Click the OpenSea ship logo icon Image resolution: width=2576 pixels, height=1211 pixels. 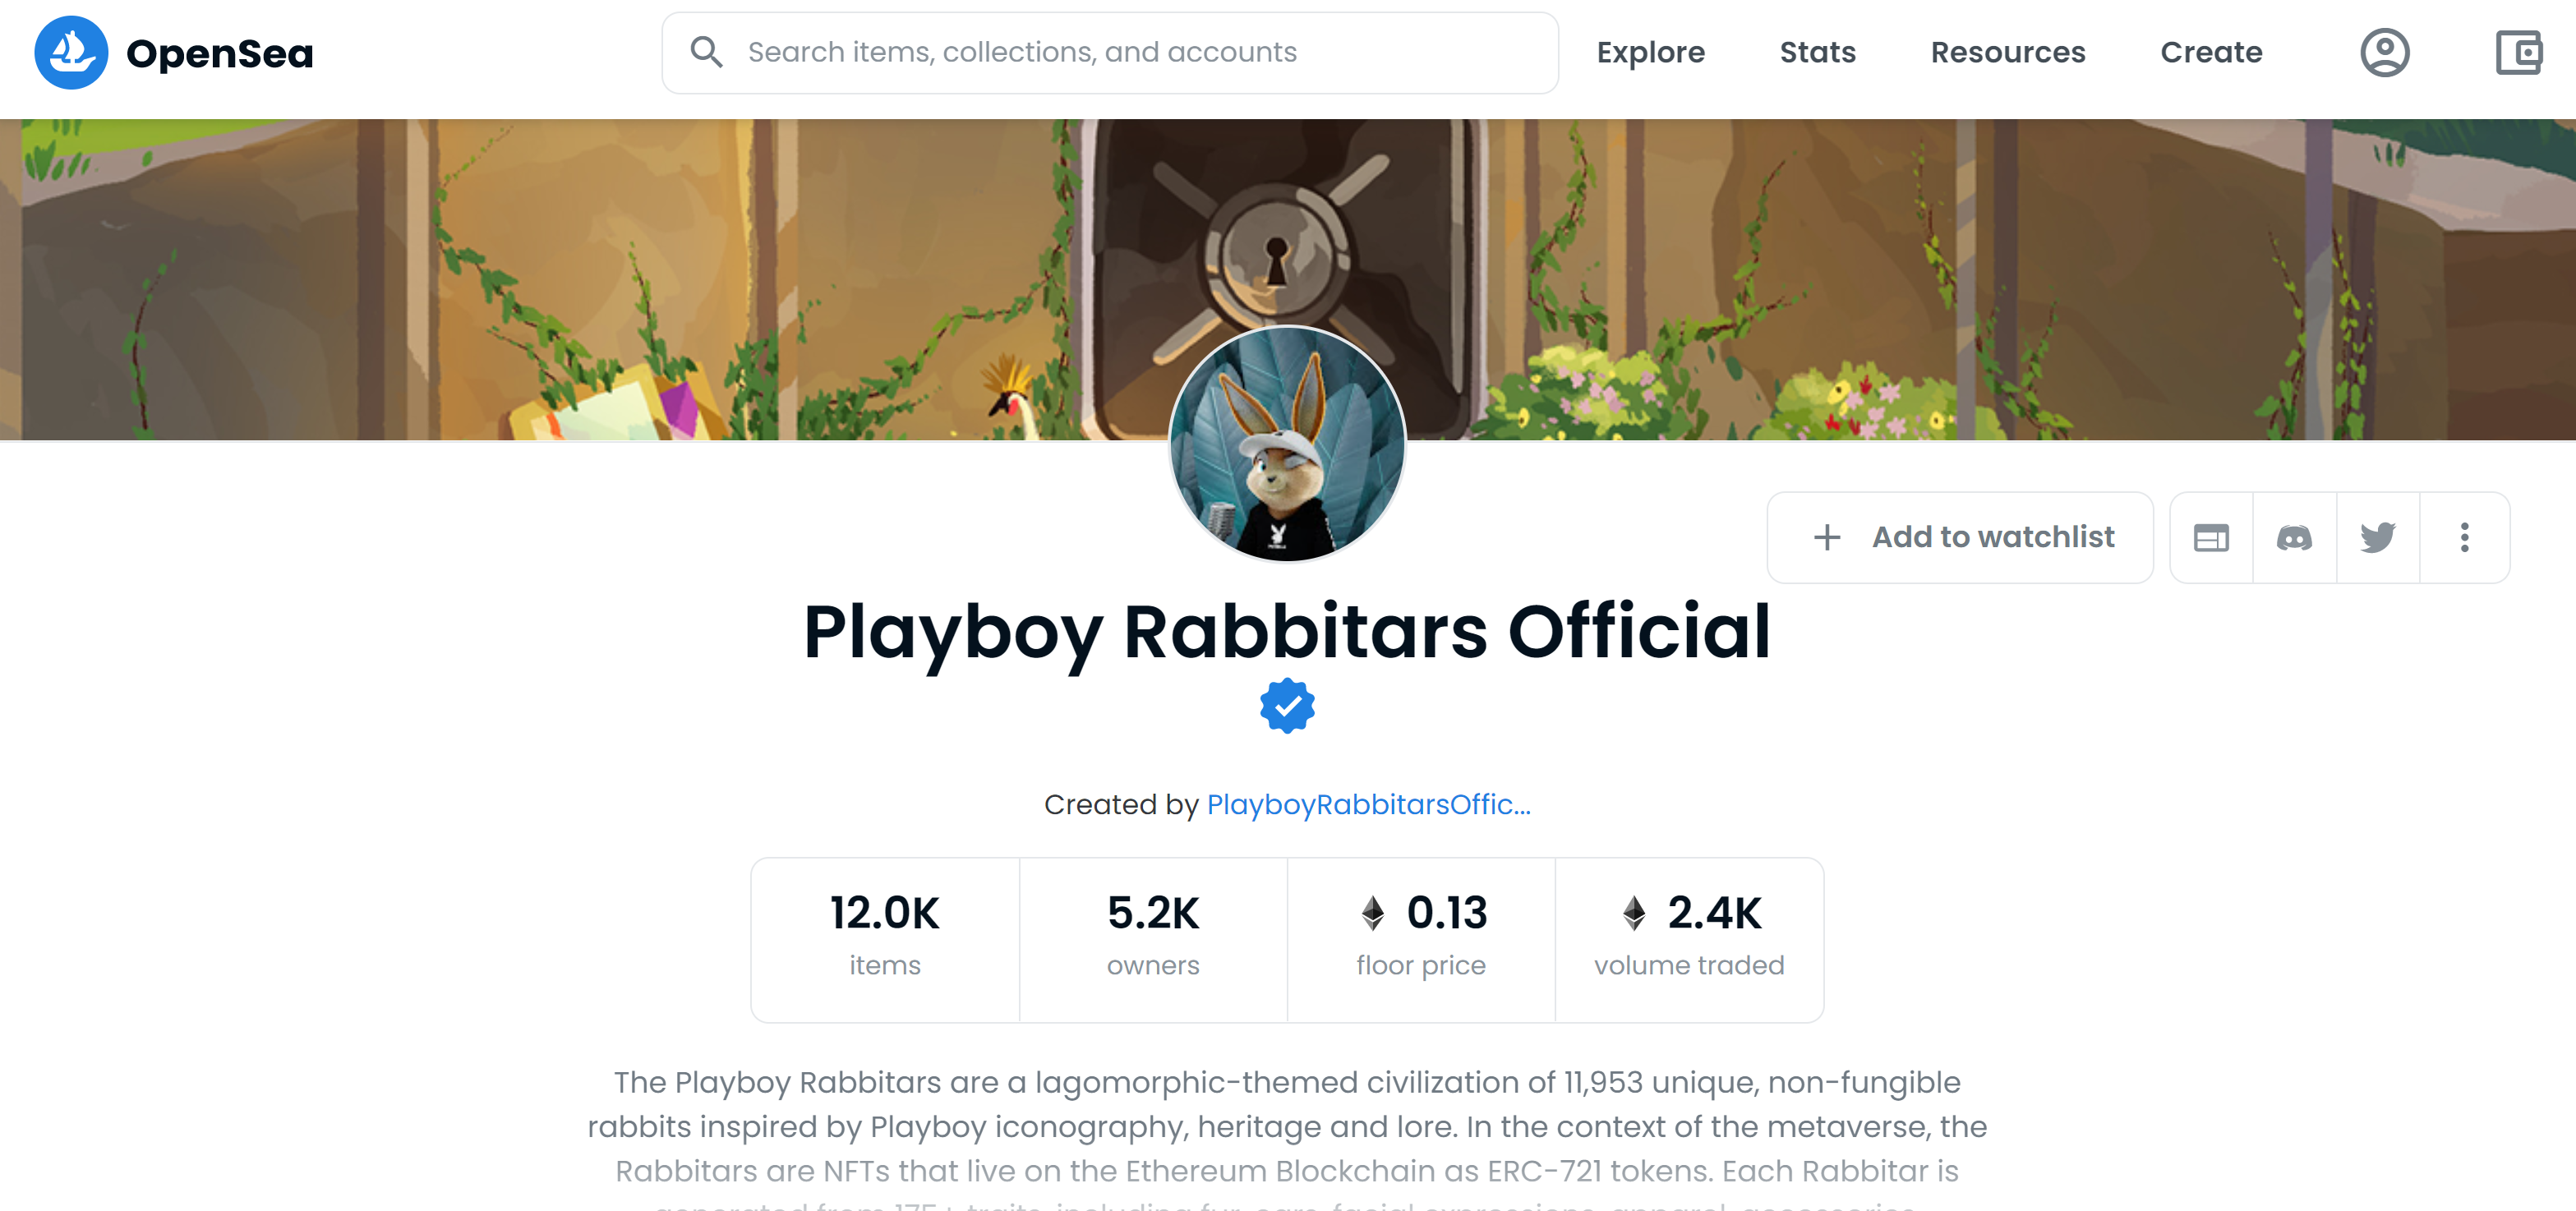71,53
